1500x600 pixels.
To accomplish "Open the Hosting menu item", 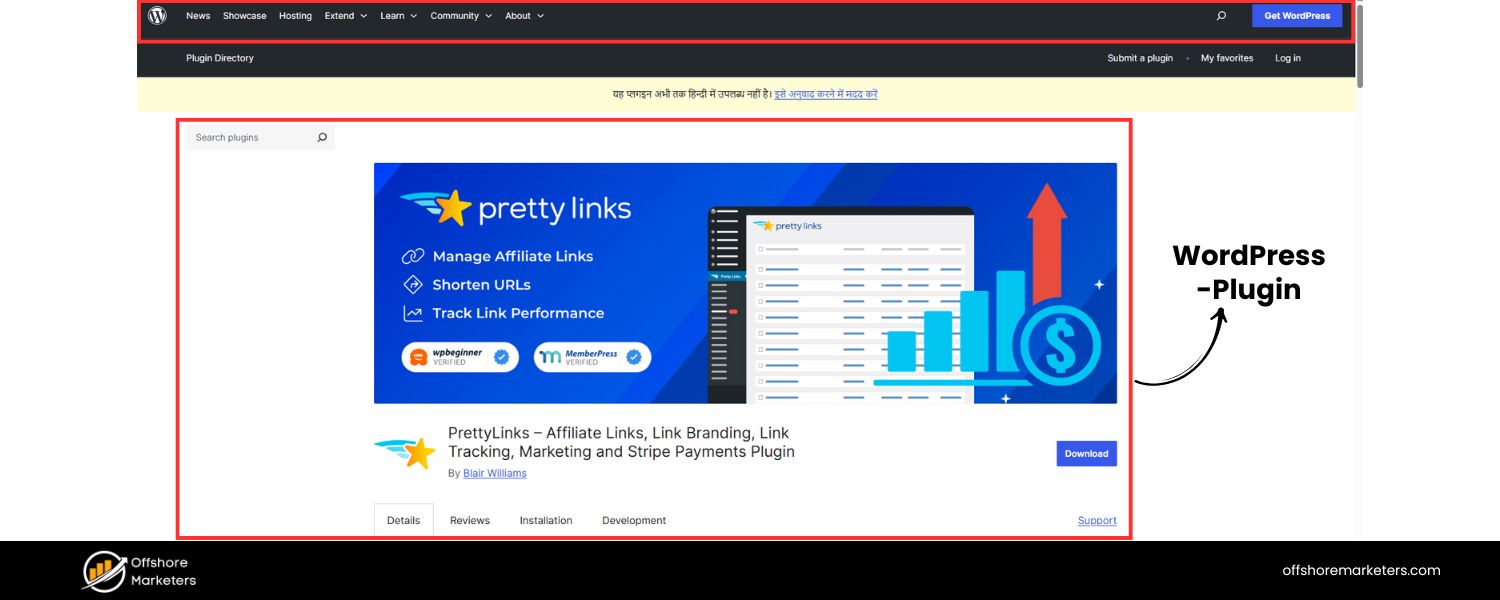I will pyautogui.click(x=295, y=15).
